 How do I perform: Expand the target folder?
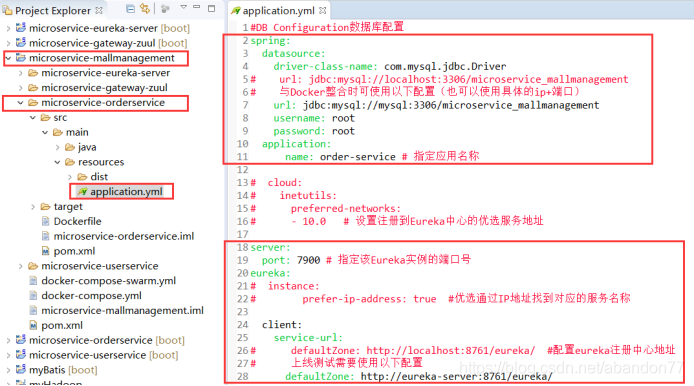[33, 207]
